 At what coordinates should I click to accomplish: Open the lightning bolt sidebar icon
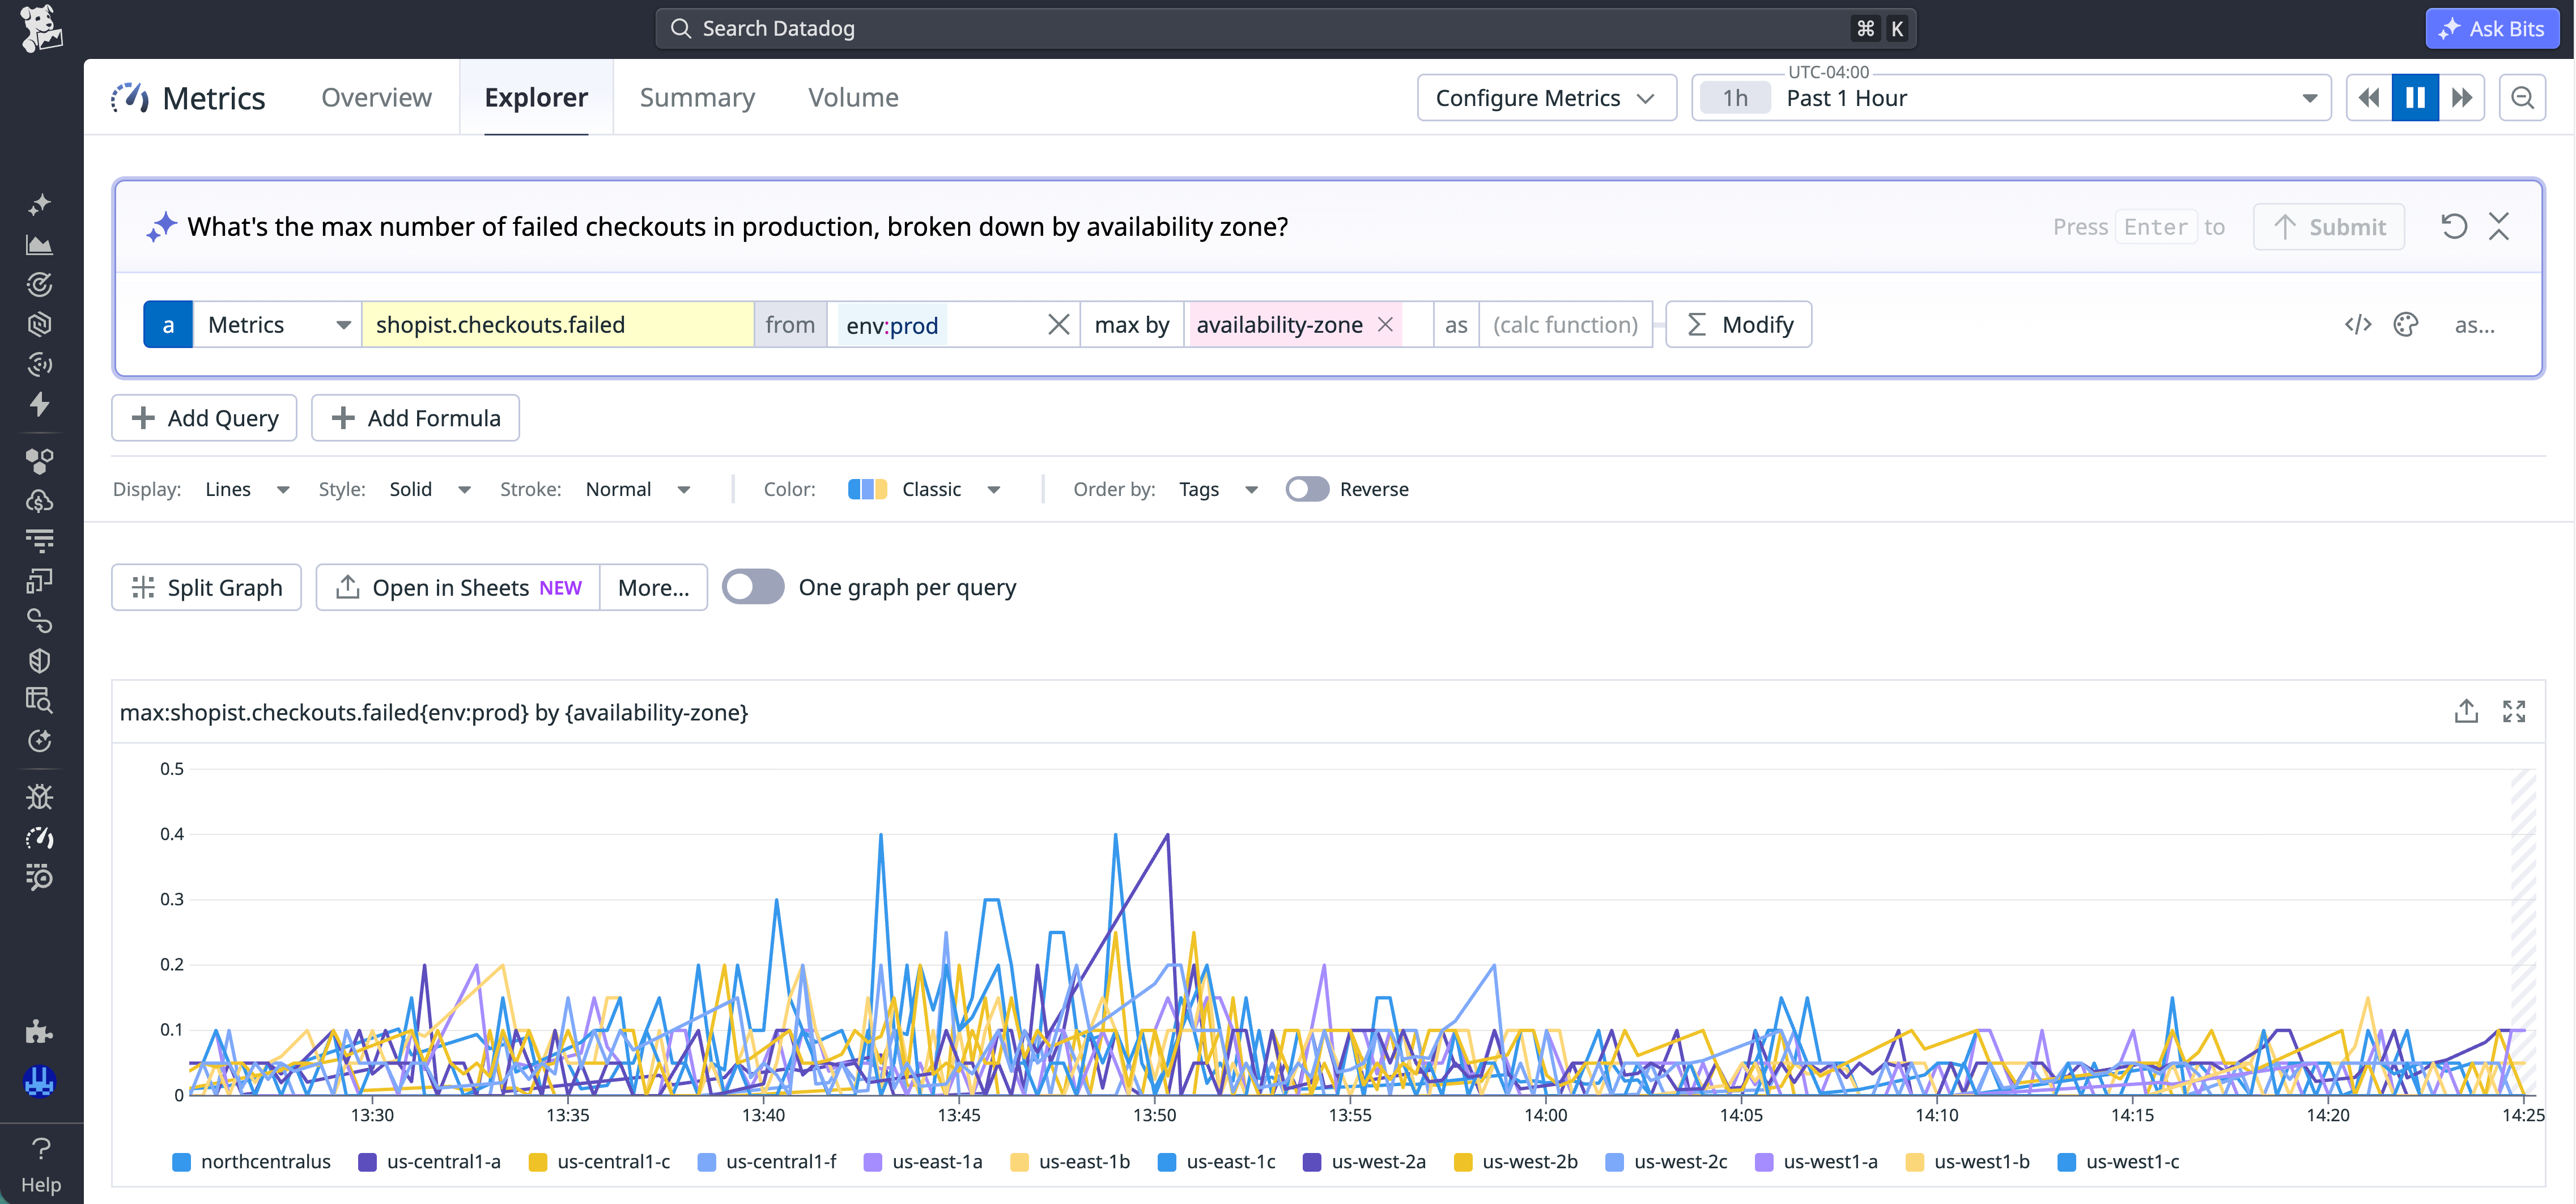[40, 404]
